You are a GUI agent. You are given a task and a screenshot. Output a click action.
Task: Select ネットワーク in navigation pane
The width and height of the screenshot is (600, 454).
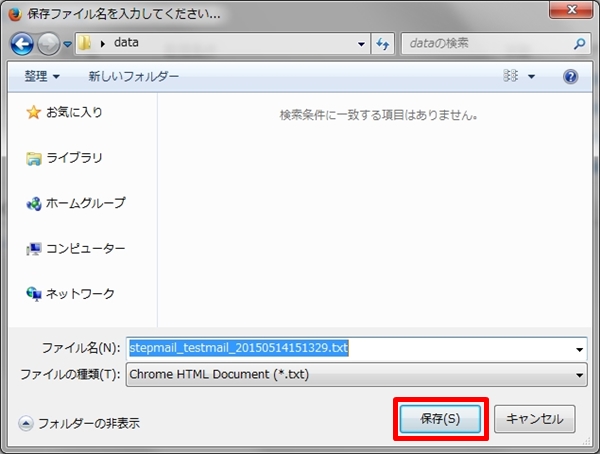coord(80,294)
